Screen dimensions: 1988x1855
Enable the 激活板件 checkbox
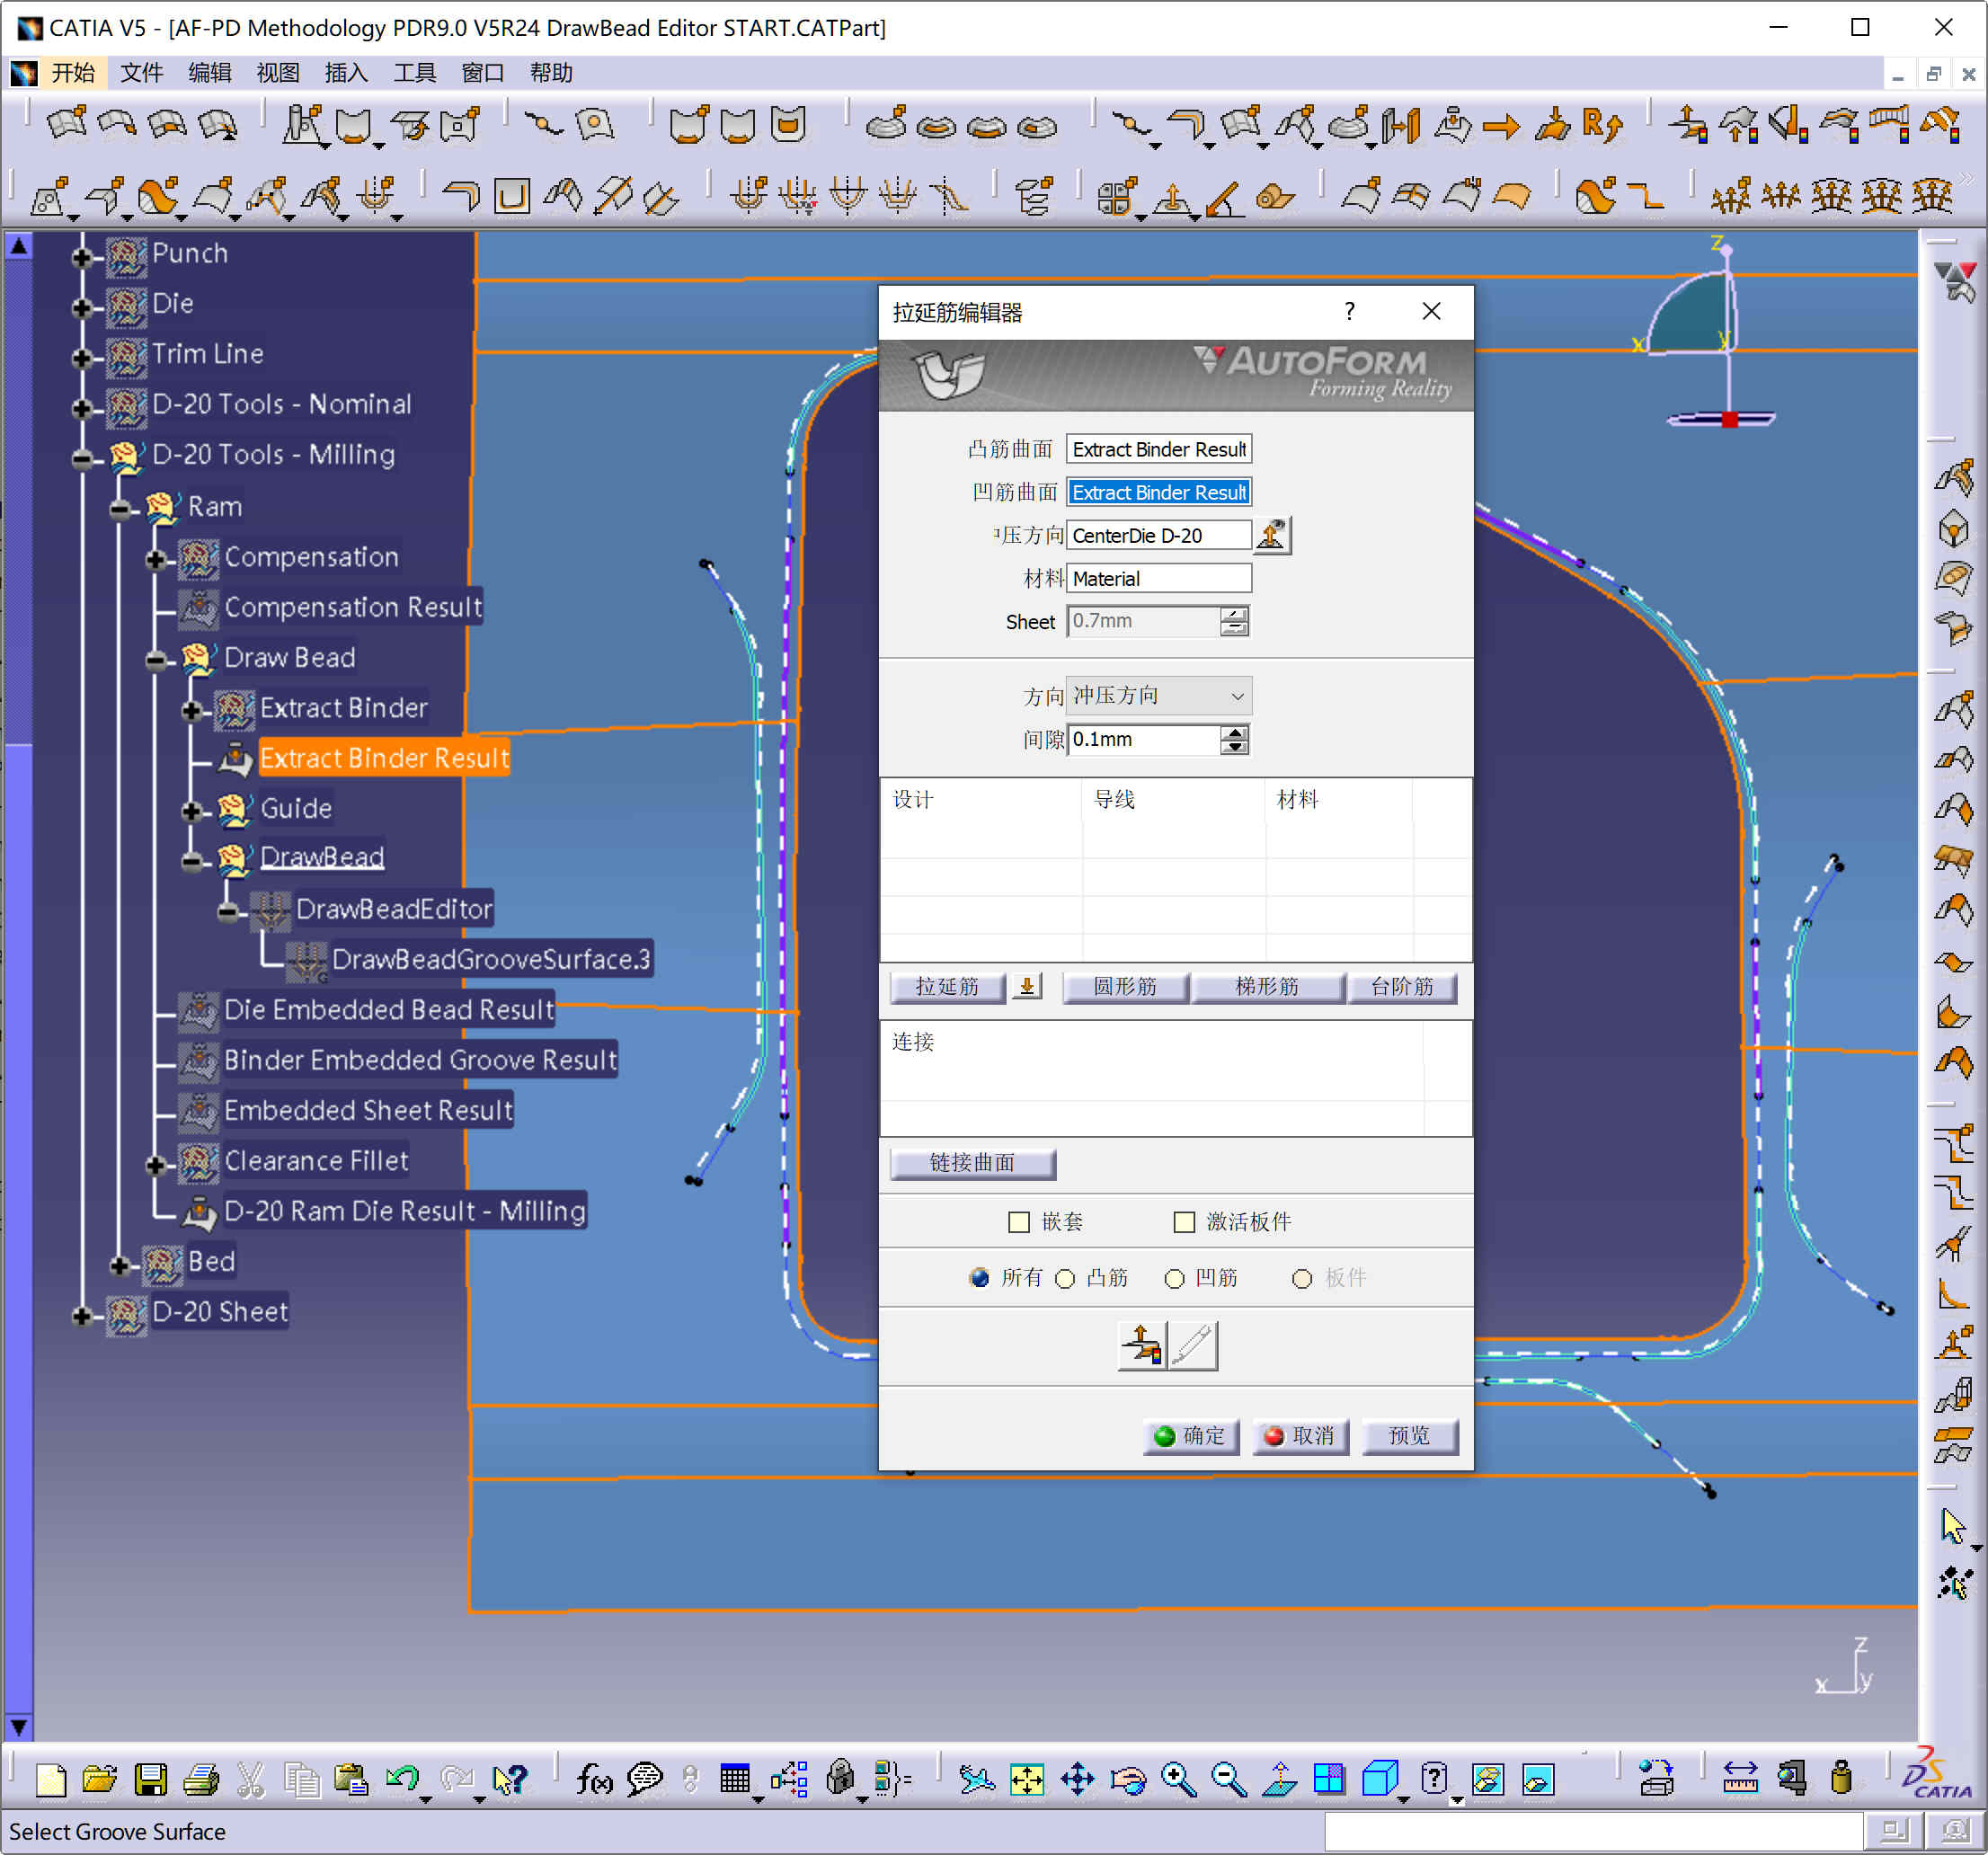coord(1184,1221)
